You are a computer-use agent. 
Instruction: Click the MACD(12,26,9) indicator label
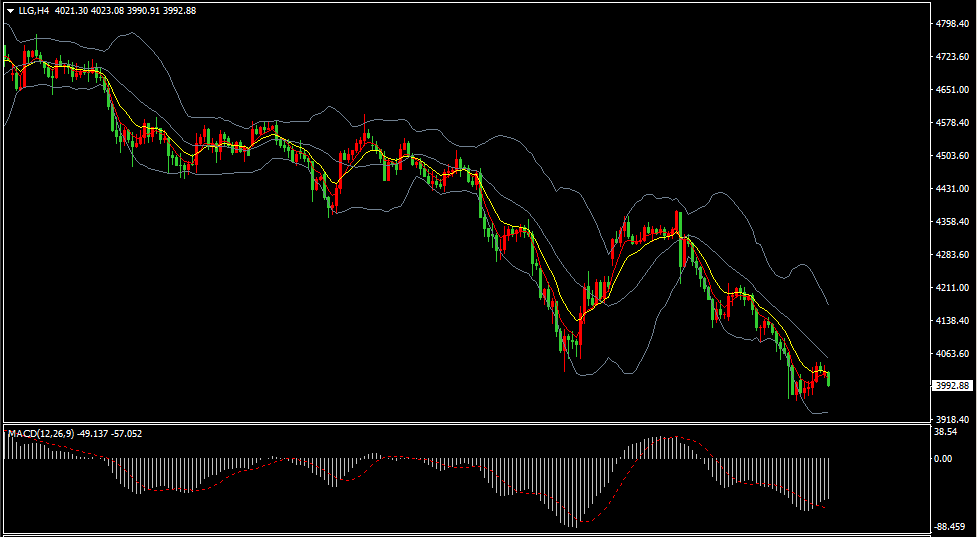[41, 433]
